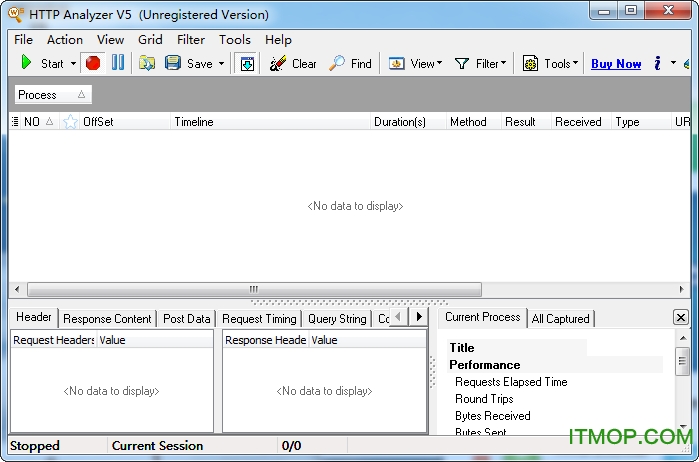The width and height of the screenshot is (699, 462).
Task: Switch to the Header tab
Action: 34,317
